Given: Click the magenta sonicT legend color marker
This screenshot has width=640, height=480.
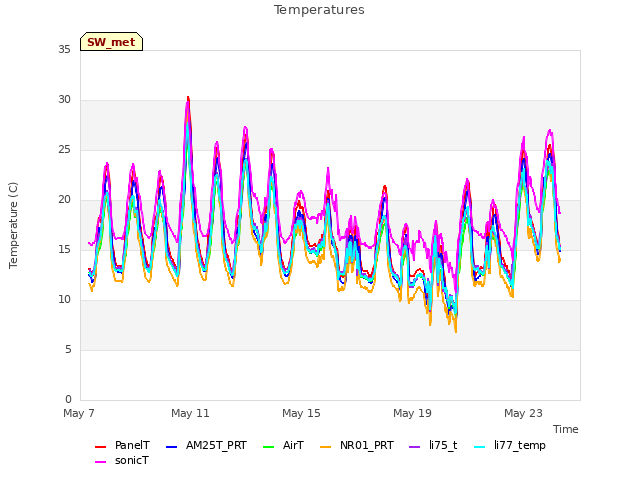Looking at the screenshot, I should [100, 462].
